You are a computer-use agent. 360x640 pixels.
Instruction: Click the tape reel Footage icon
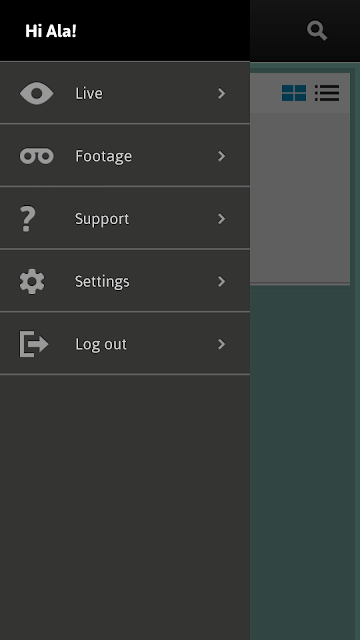[36, 156]
